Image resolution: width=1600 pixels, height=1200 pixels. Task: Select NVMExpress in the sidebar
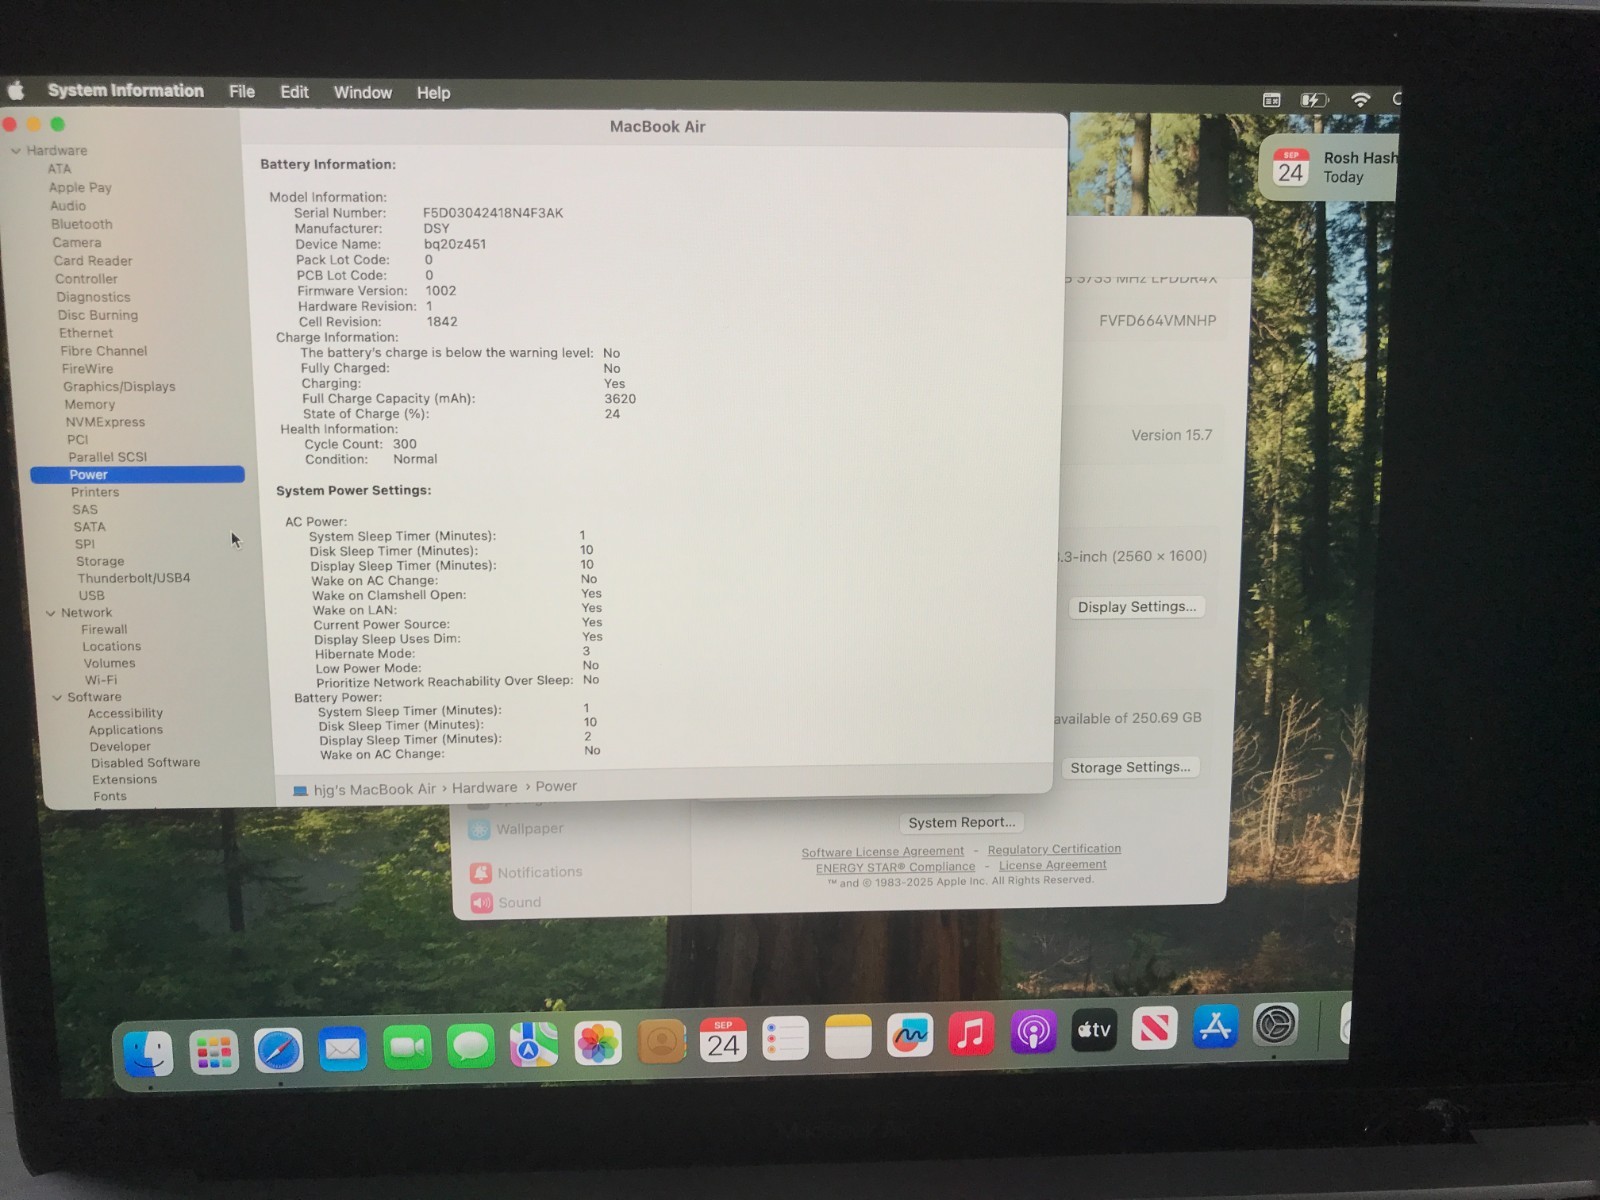(x=105, y=422)
